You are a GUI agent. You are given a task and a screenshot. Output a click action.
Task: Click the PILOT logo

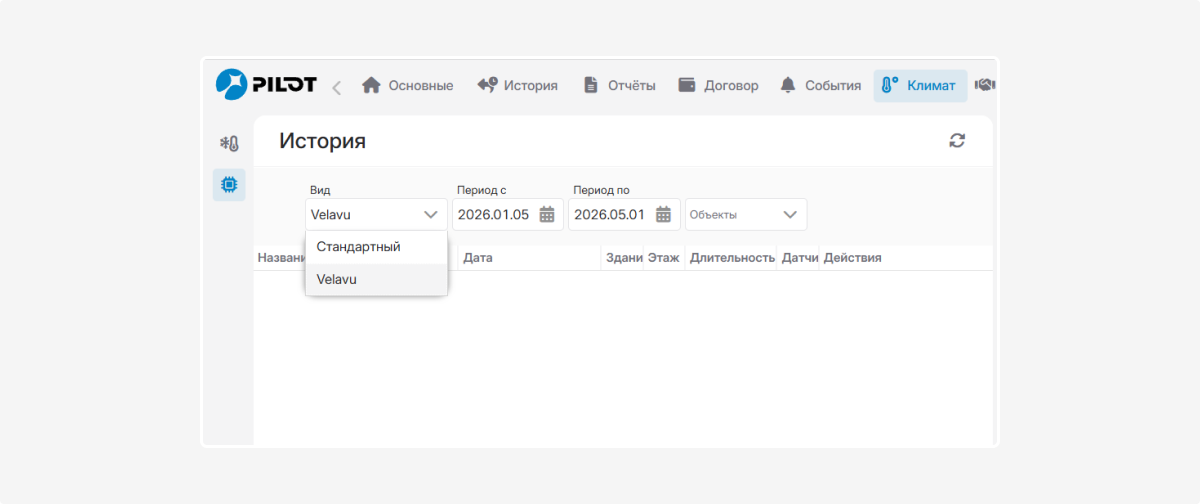266,85
